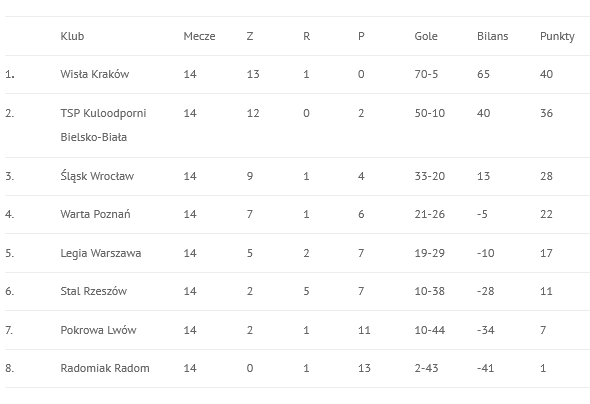This screenshot has width=590, height=404.
Task: Select Wisła Kraków team name
Action: point(95,74)
